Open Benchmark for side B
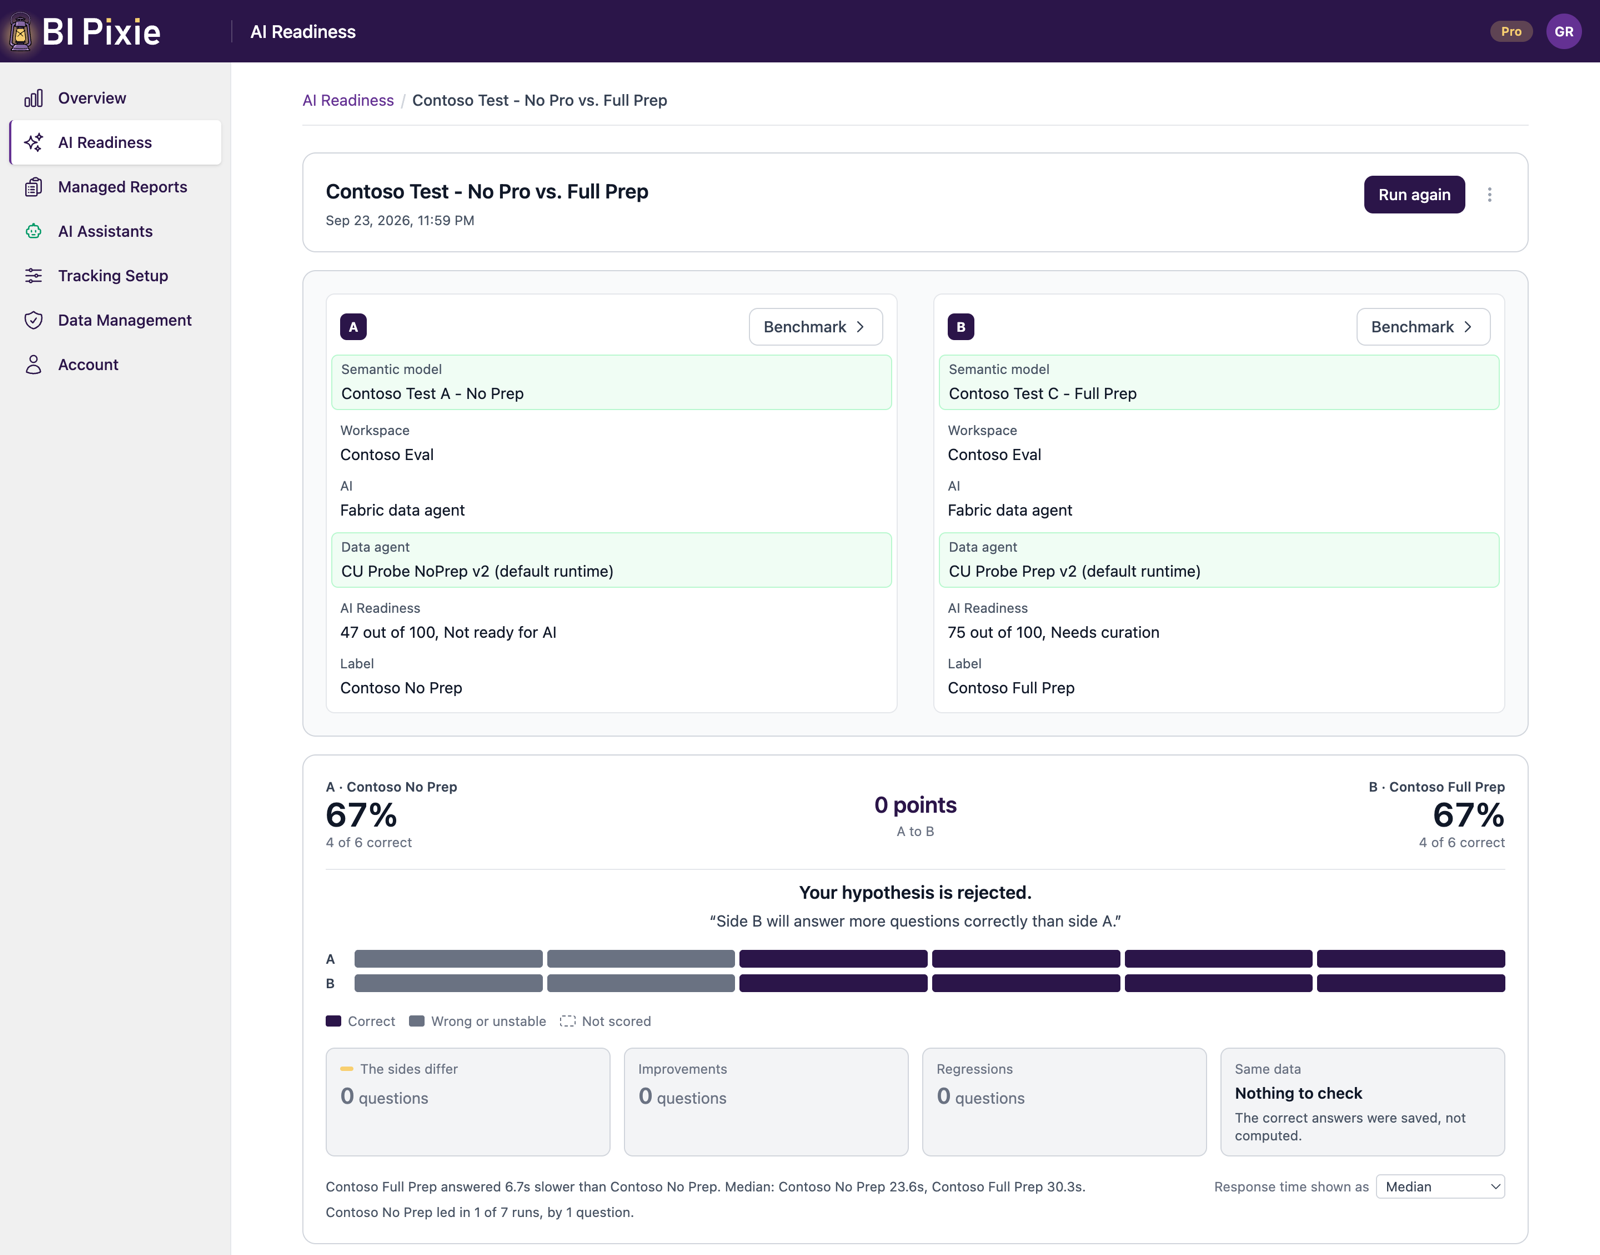Screen dimensions: 1600x1255 point(1423,327)
